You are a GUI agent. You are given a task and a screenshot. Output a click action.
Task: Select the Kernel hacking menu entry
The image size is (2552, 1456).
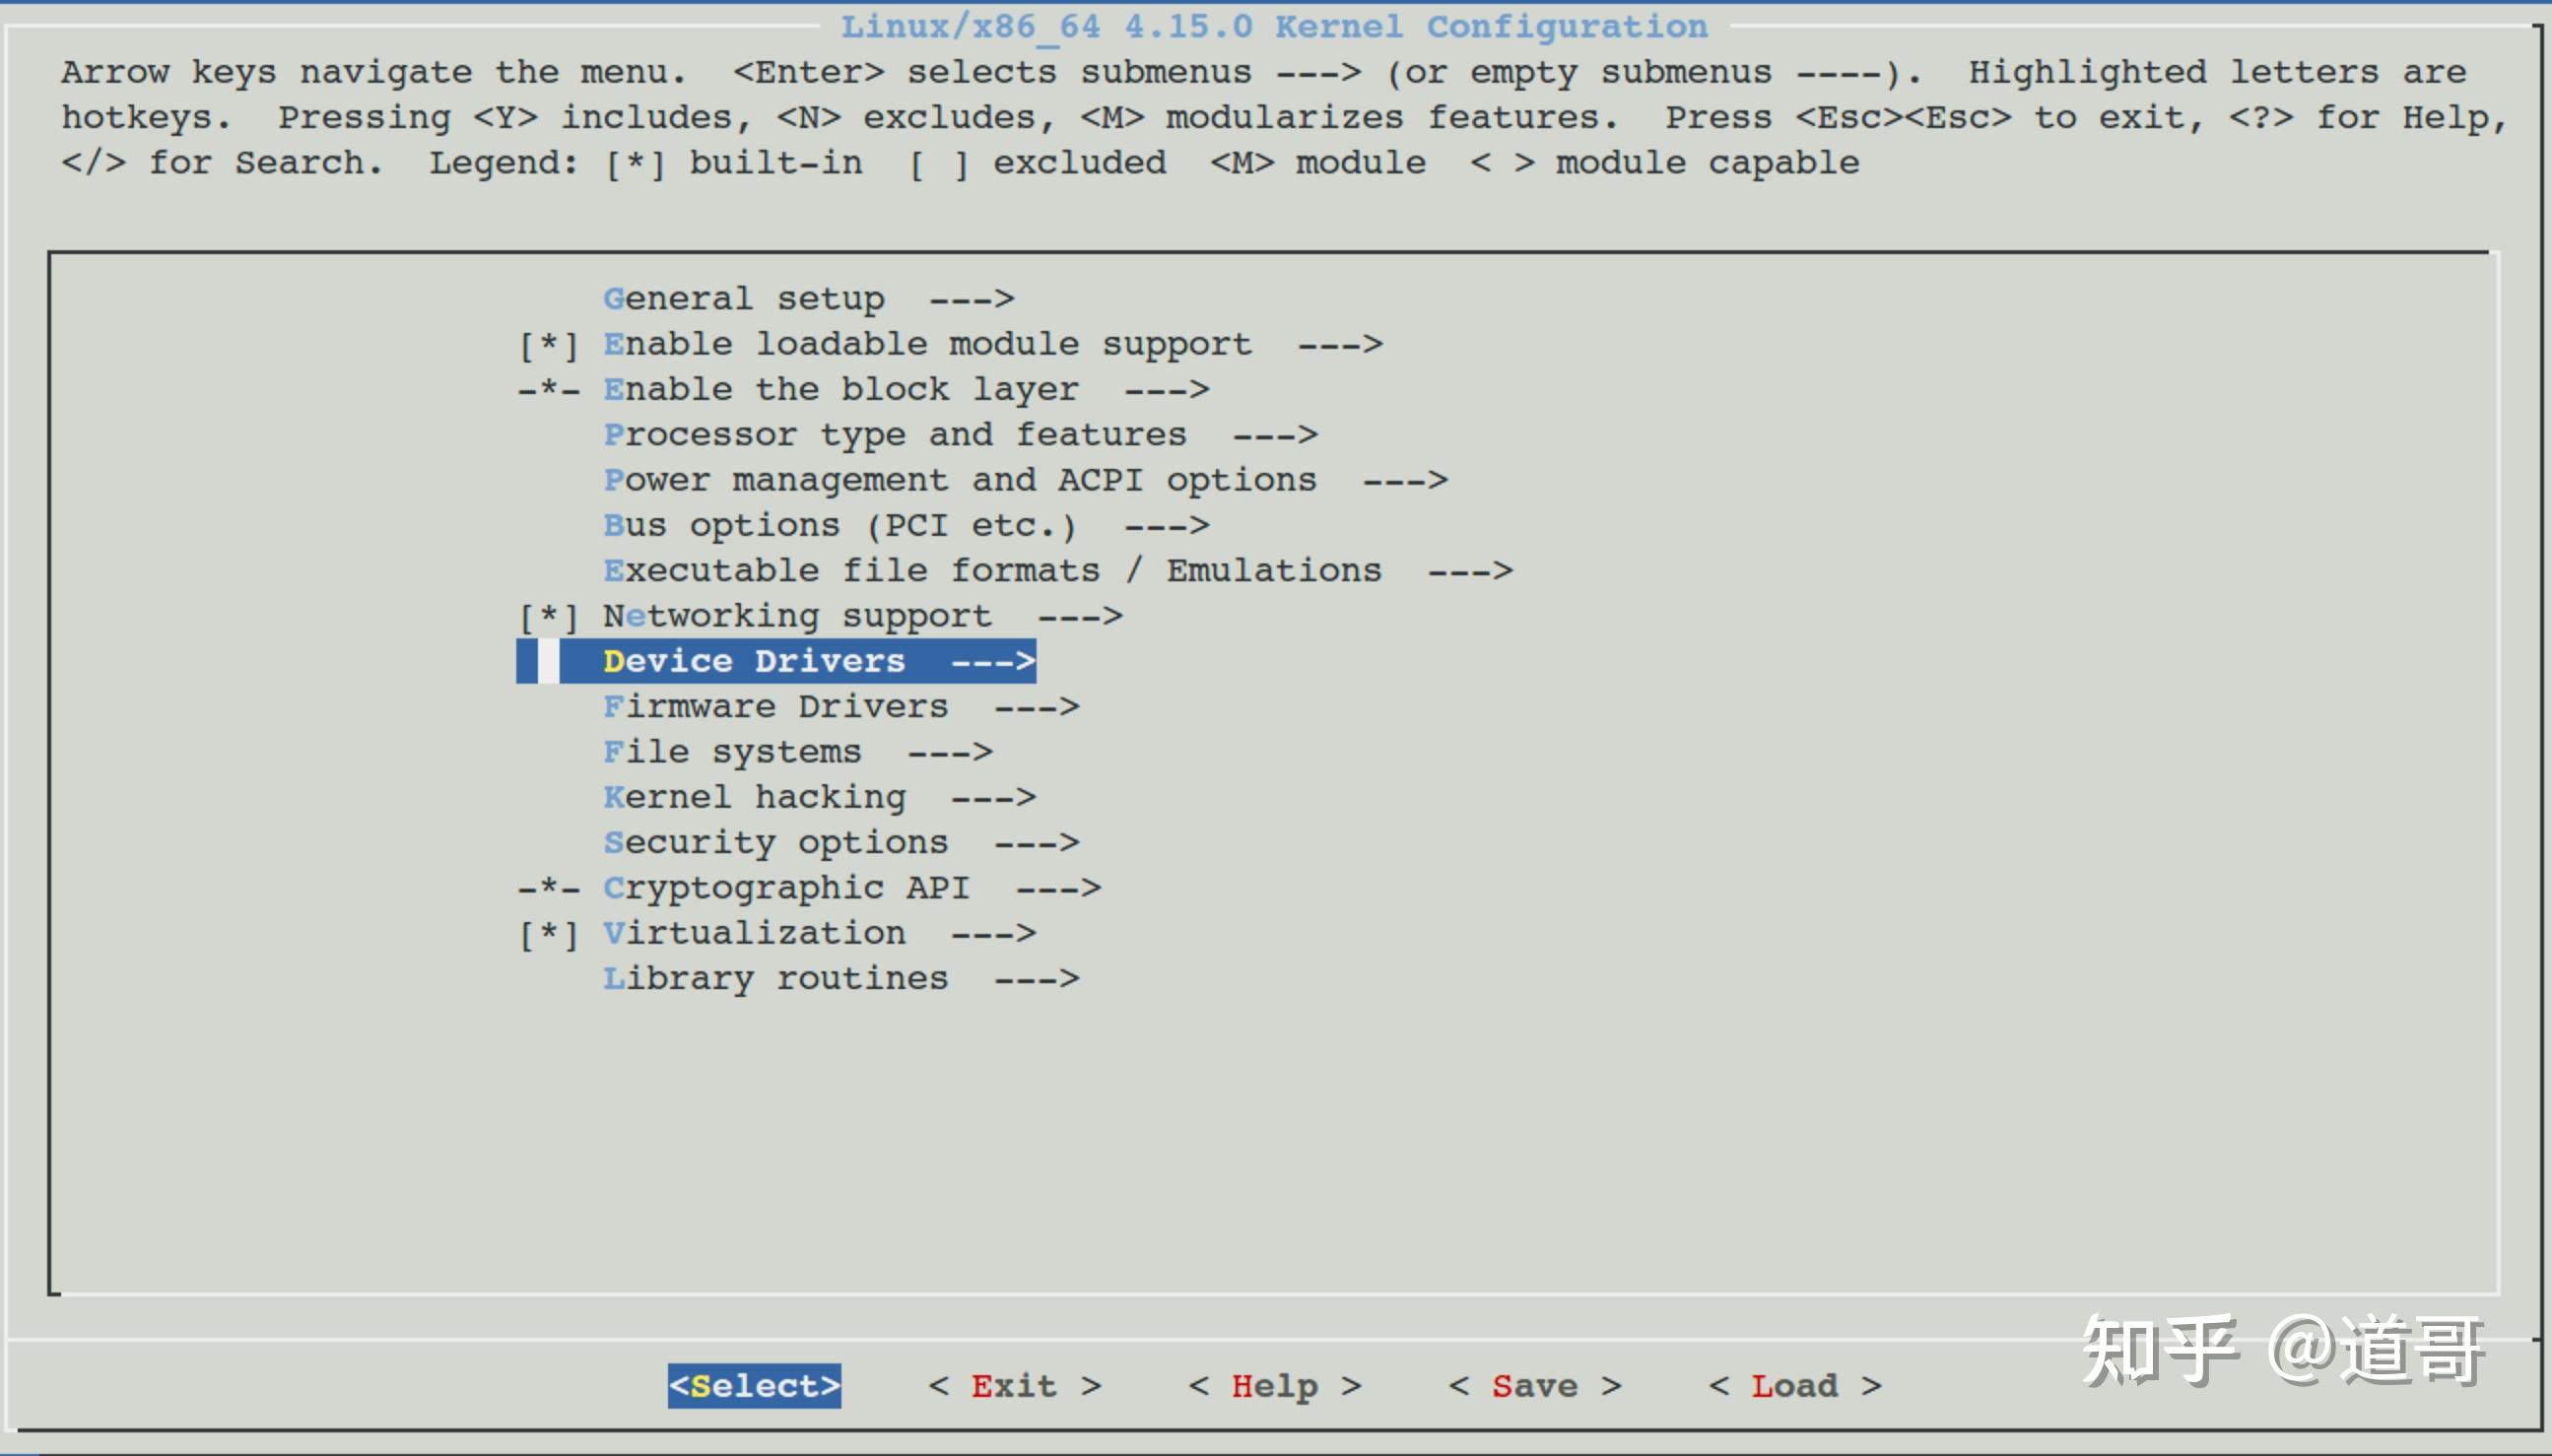[757, 796]
